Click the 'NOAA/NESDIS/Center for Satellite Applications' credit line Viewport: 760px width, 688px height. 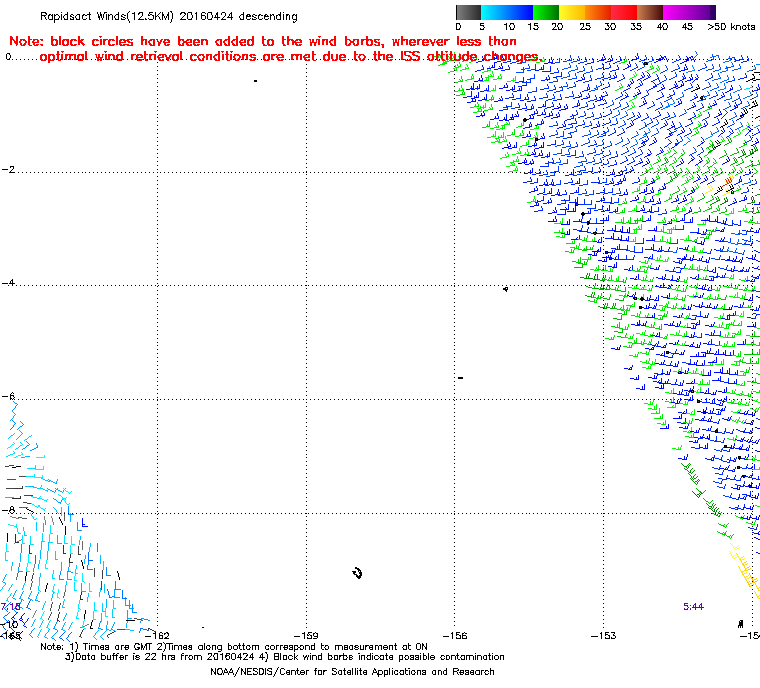pyautogui.click(x=352, y=672)
